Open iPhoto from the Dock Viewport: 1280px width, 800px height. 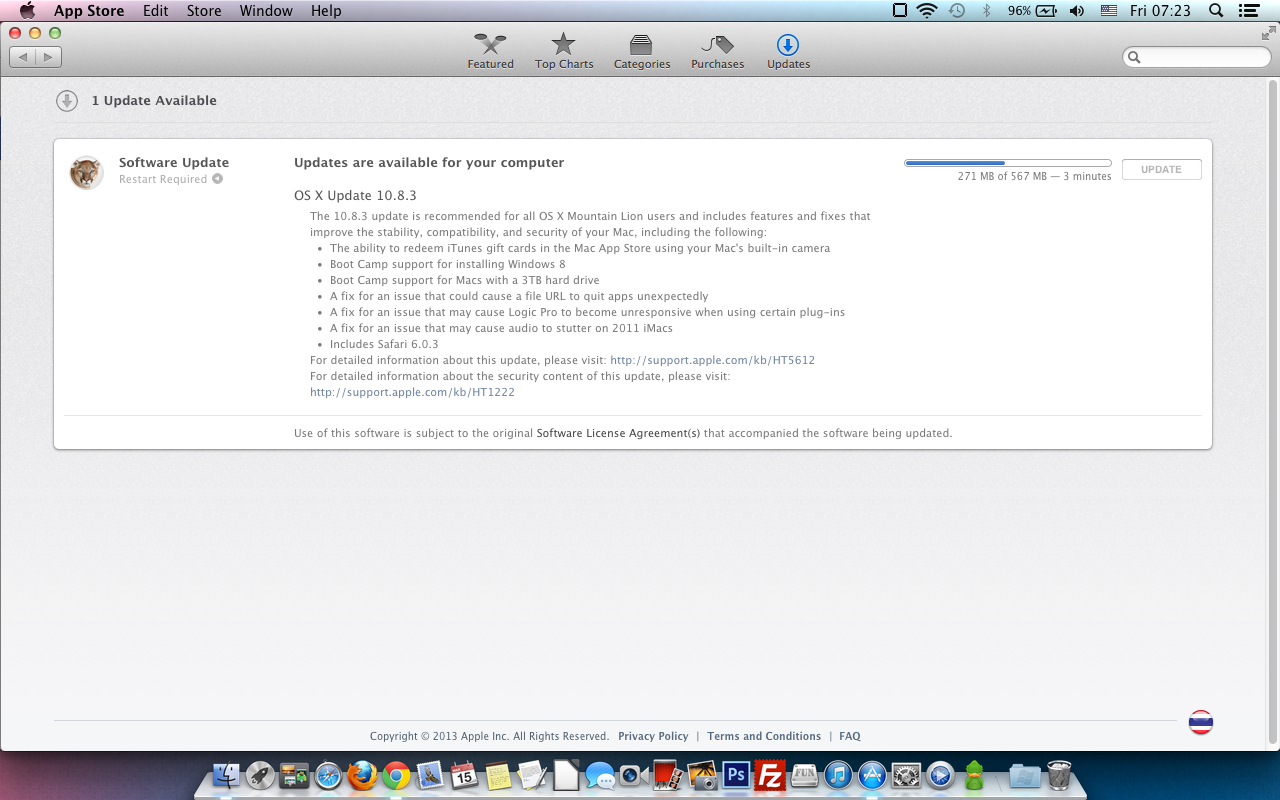click(702, 775)
